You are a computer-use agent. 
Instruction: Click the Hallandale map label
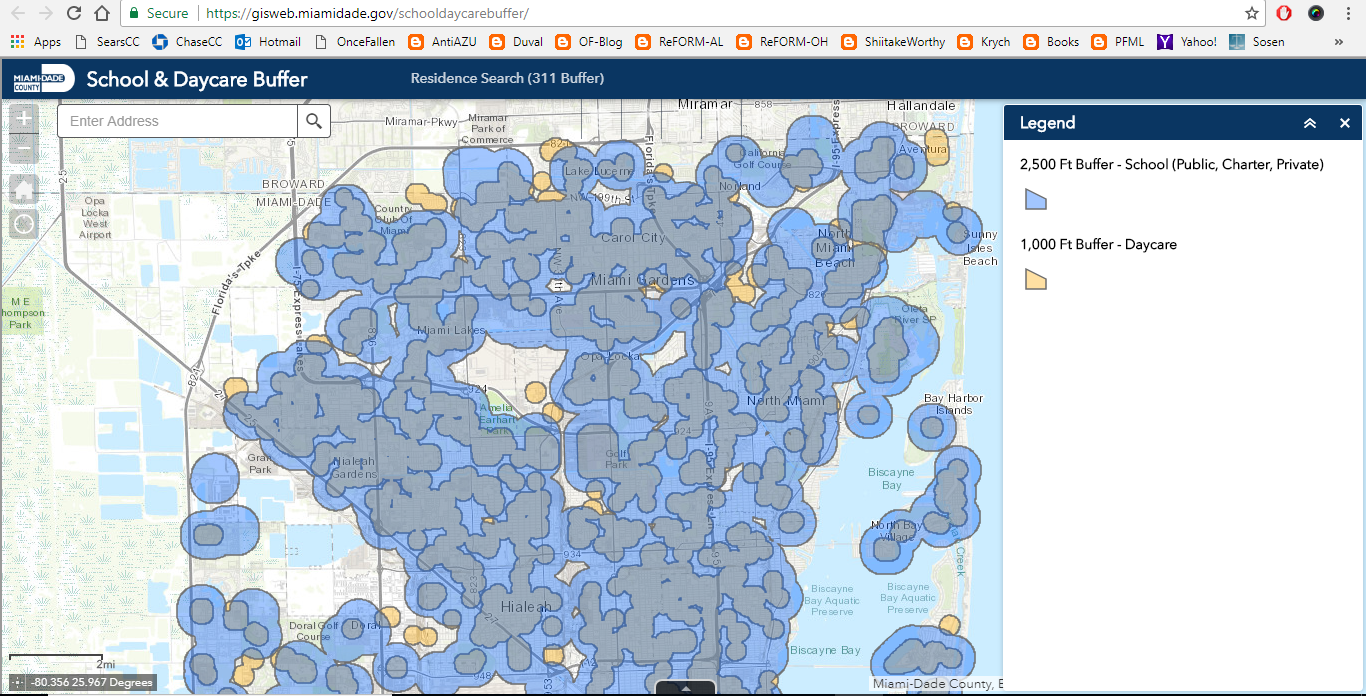pos(921,105)
